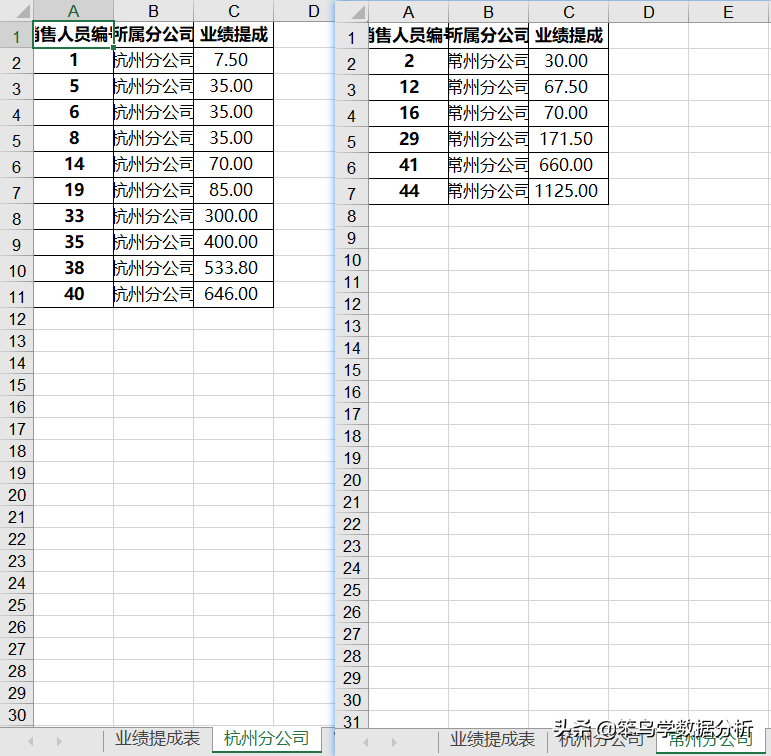Screen dimensions: 771x756
Task: Click the select-all corner of right sheet
Action: tap(352, 11)
